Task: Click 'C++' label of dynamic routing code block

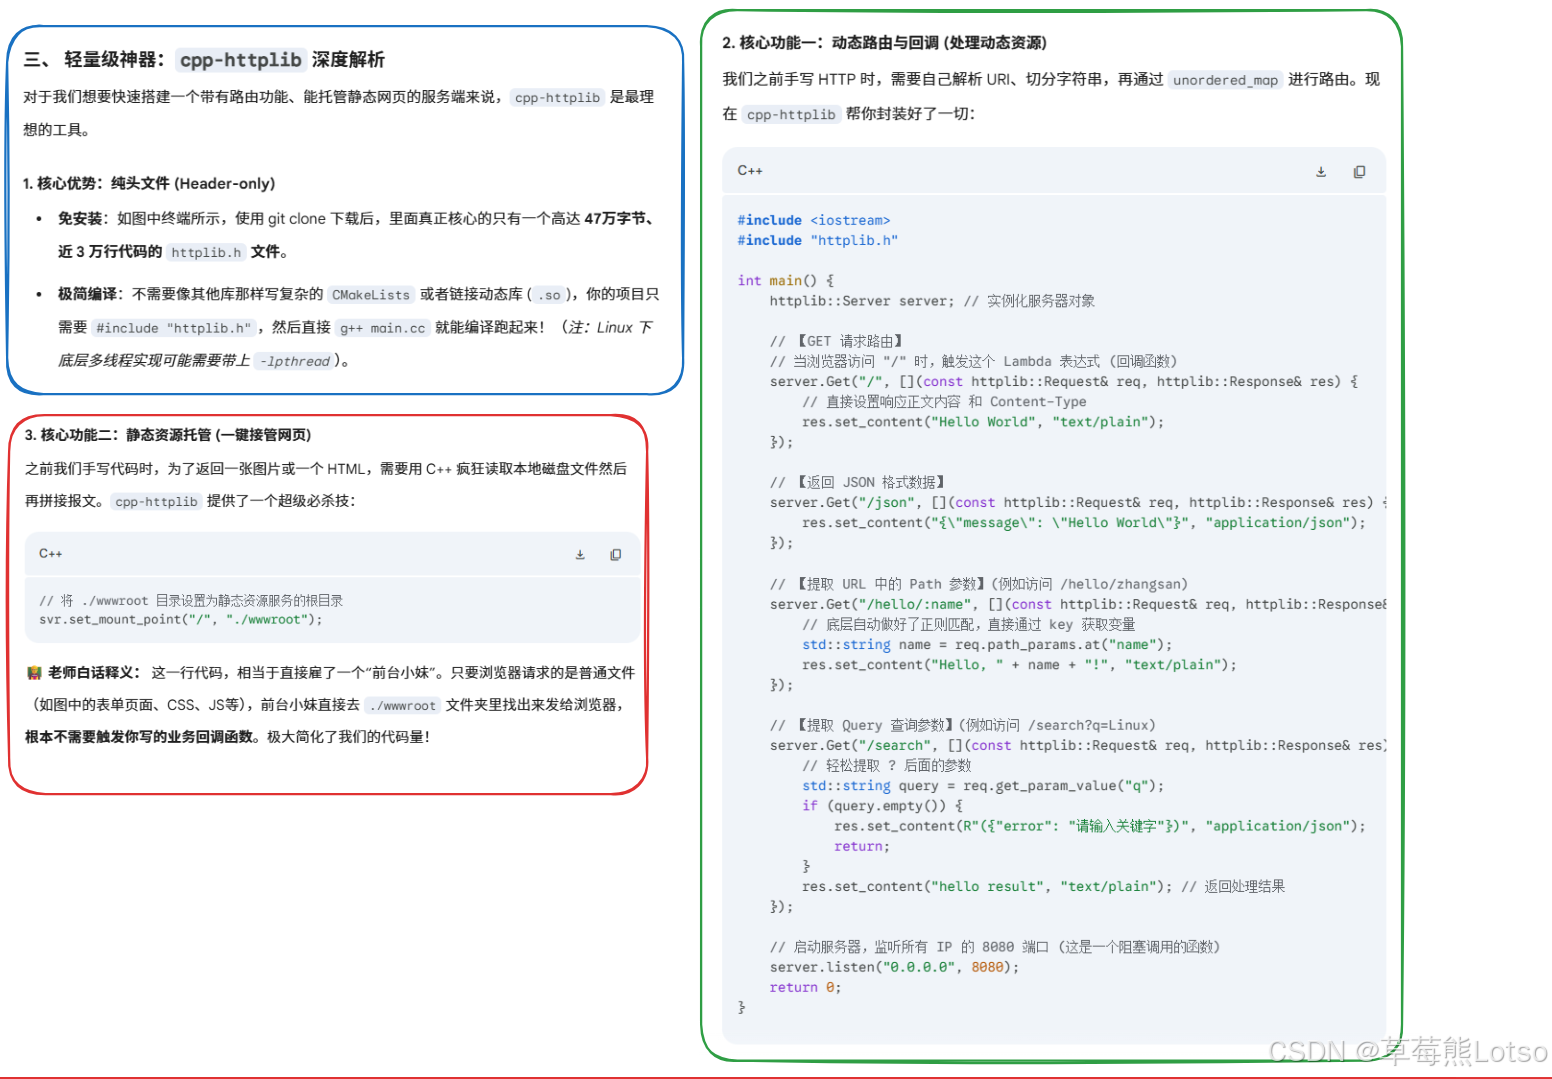Action: [x=750, y=171]
